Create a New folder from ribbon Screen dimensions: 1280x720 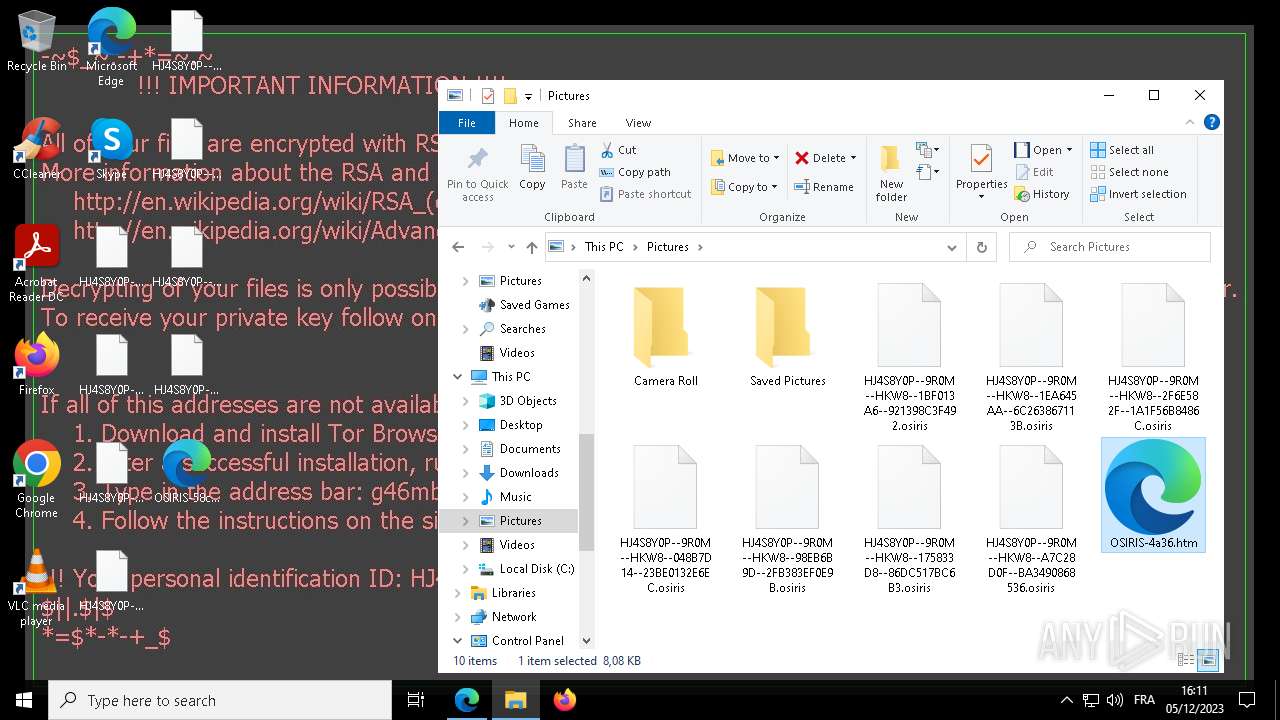[x=891, y=173]
